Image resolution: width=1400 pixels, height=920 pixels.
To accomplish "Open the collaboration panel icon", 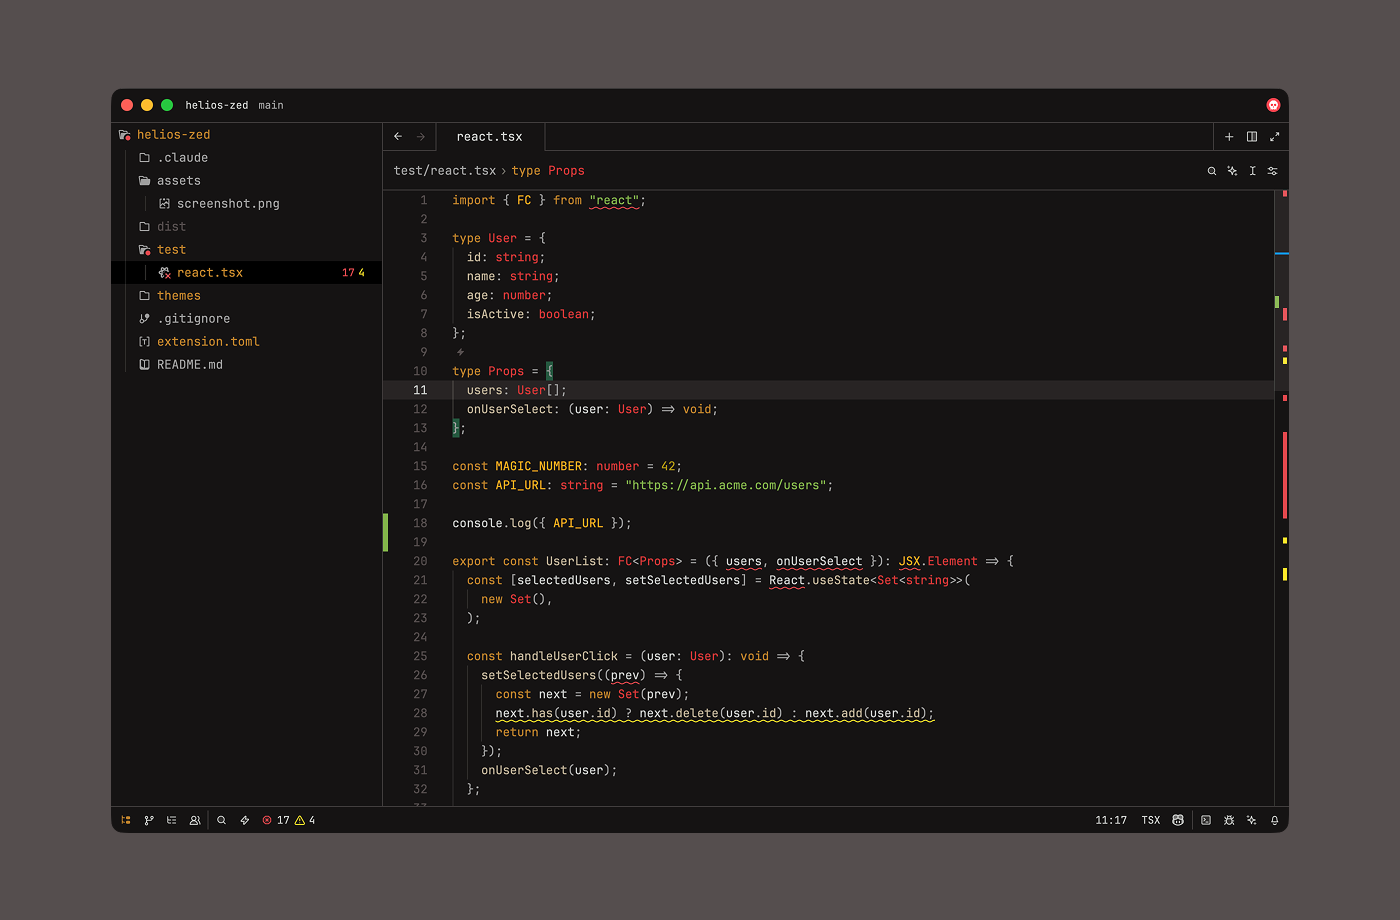I will click(195, 820).
